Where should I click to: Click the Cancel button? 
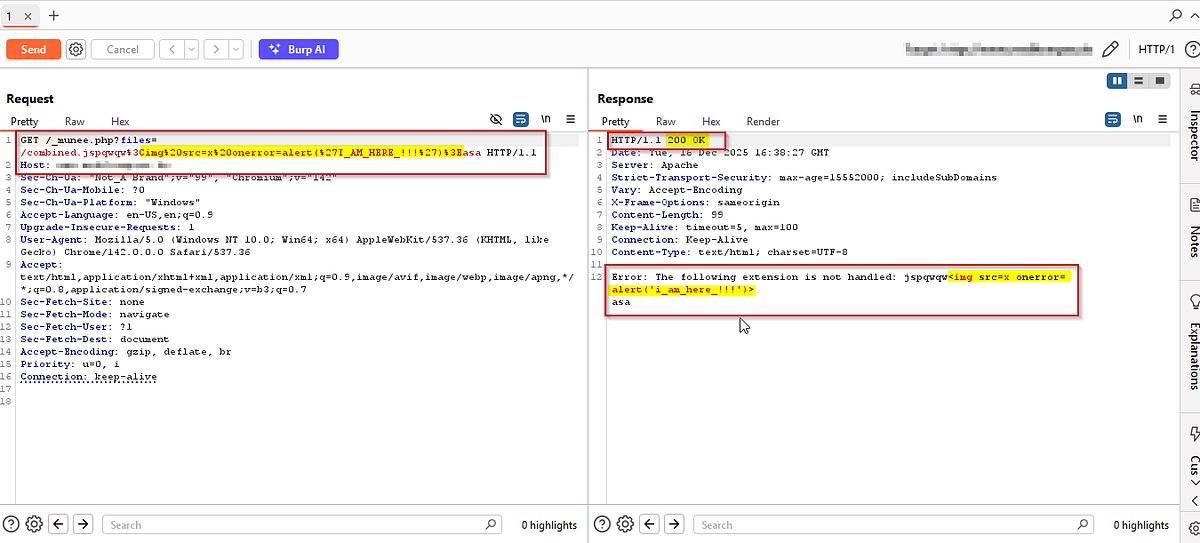pyautogui.click(x=123, y=49)
